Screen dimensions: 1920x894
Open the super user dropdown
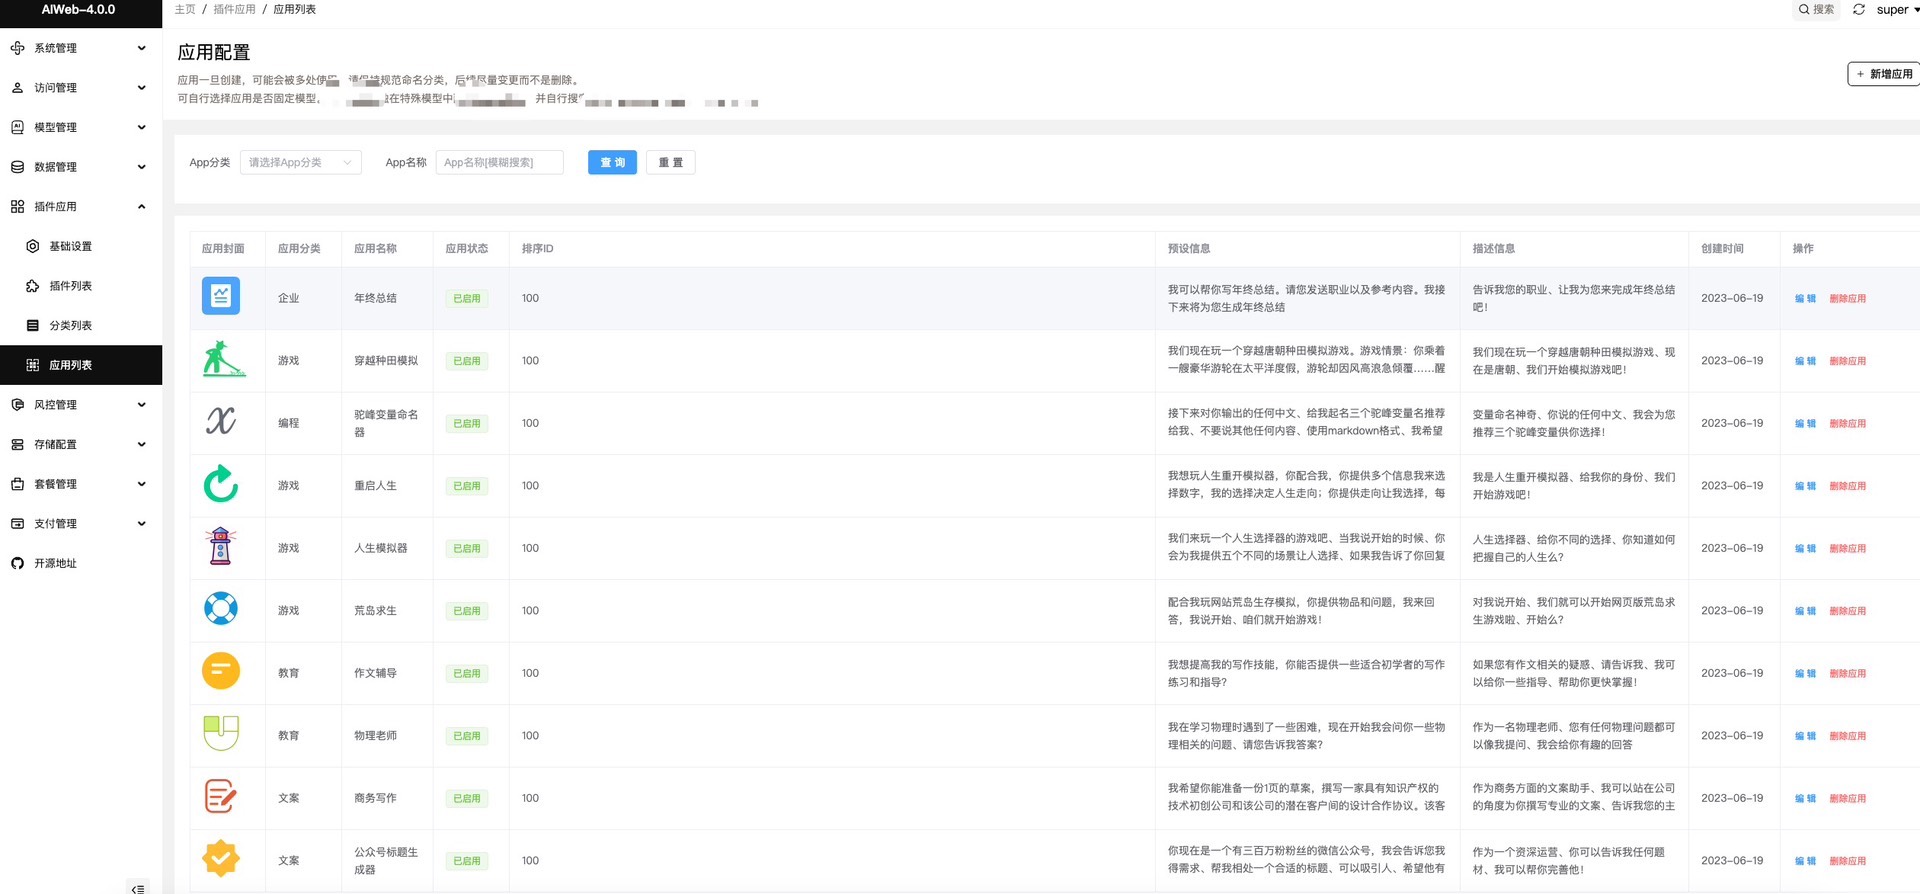coord(1896,10)
